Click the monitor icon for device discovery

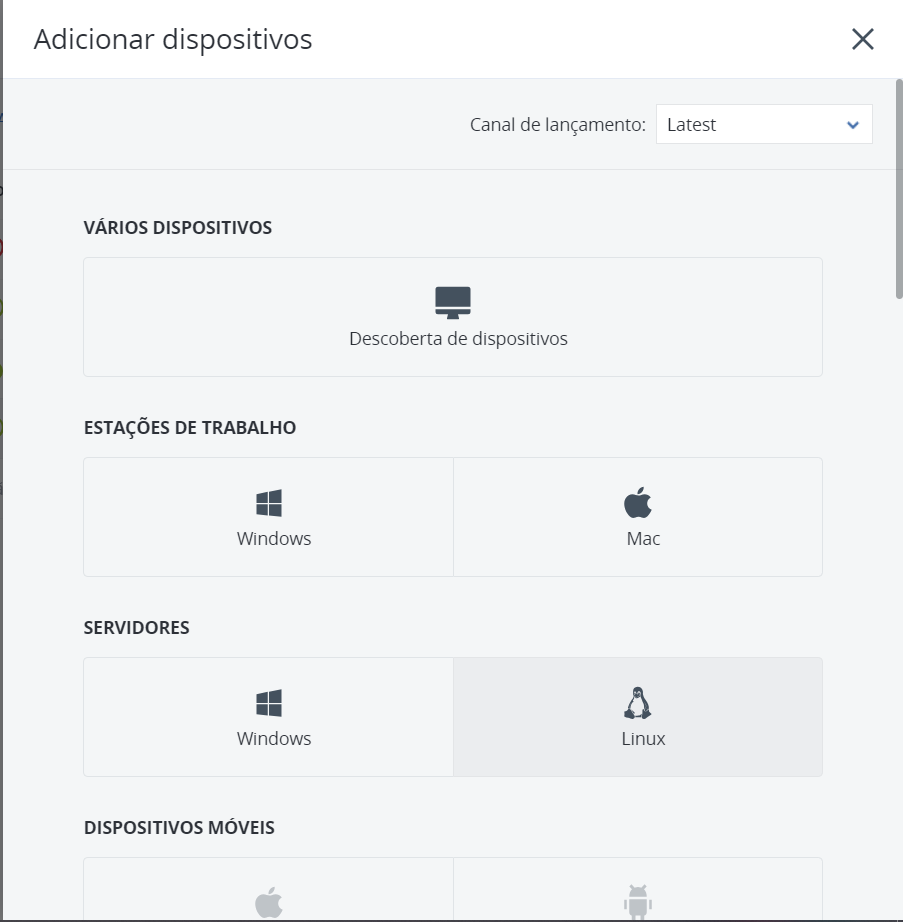453,303
